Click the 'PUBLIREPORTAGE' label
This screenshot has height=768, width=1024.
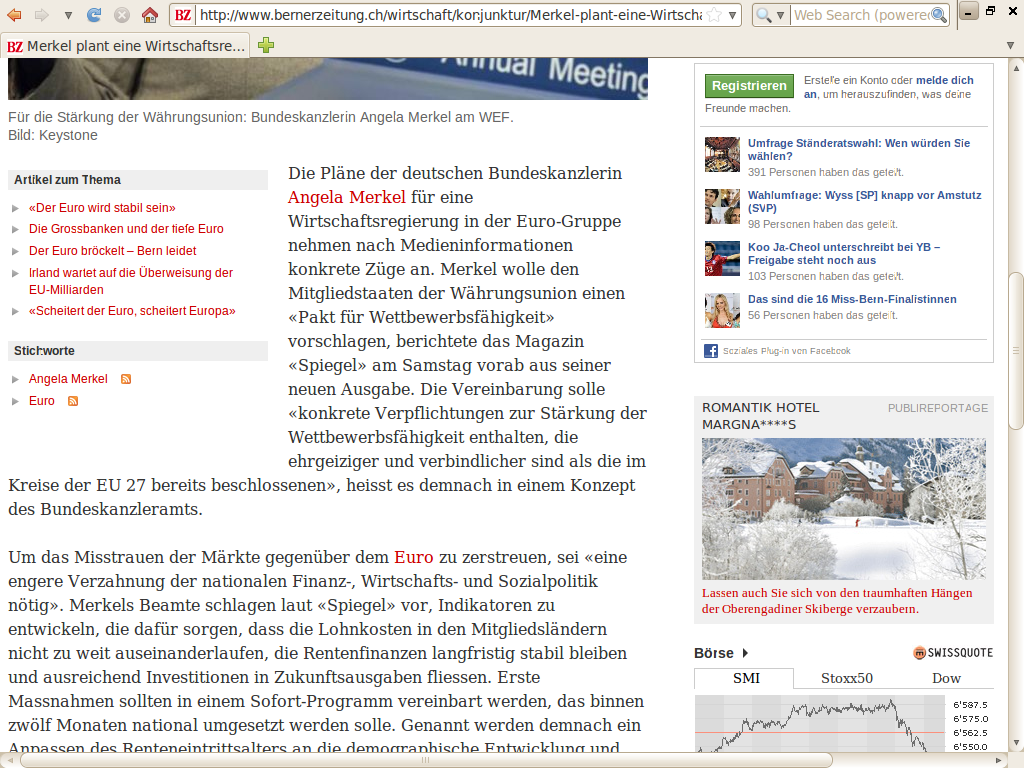[x=938, y=408]
